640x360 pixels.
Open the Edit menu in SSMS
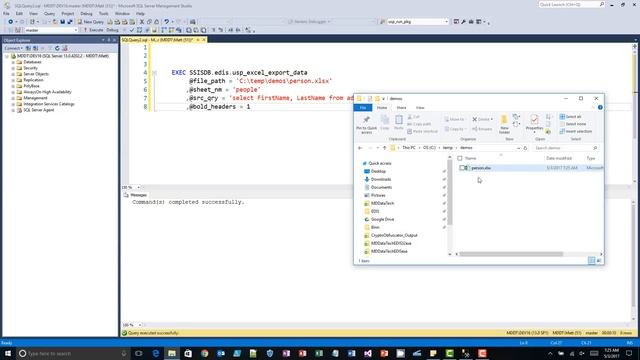coord(19,13)
